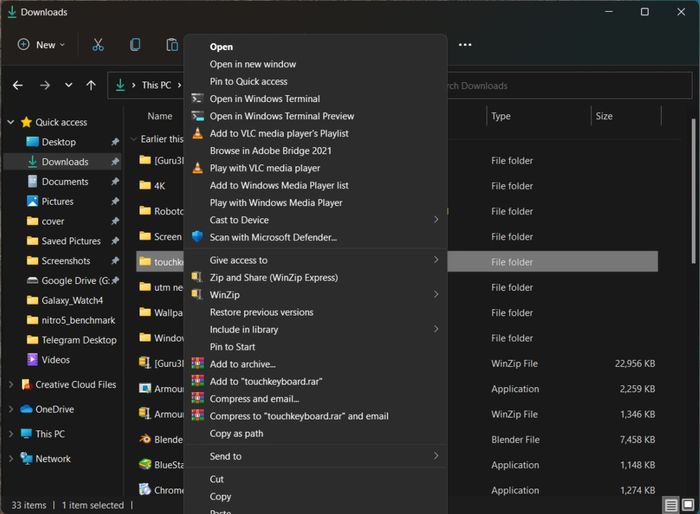700x514 pixels.
Task: Open the New item dropdown button
Action: [x=41, y=45]
